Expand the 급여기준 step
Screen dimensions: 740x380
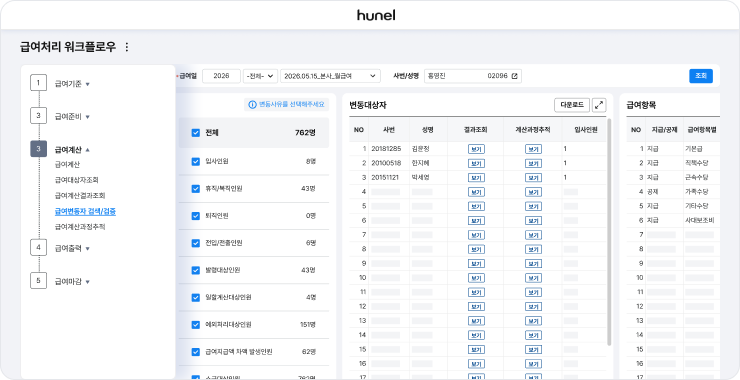coord(88,84)
